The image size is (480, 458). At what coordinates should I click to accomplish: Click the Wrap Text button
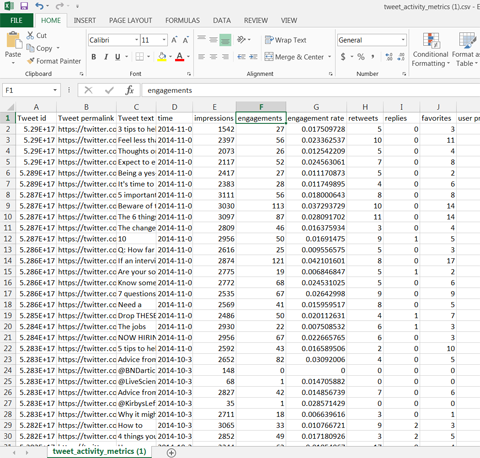tap(286, 40)
